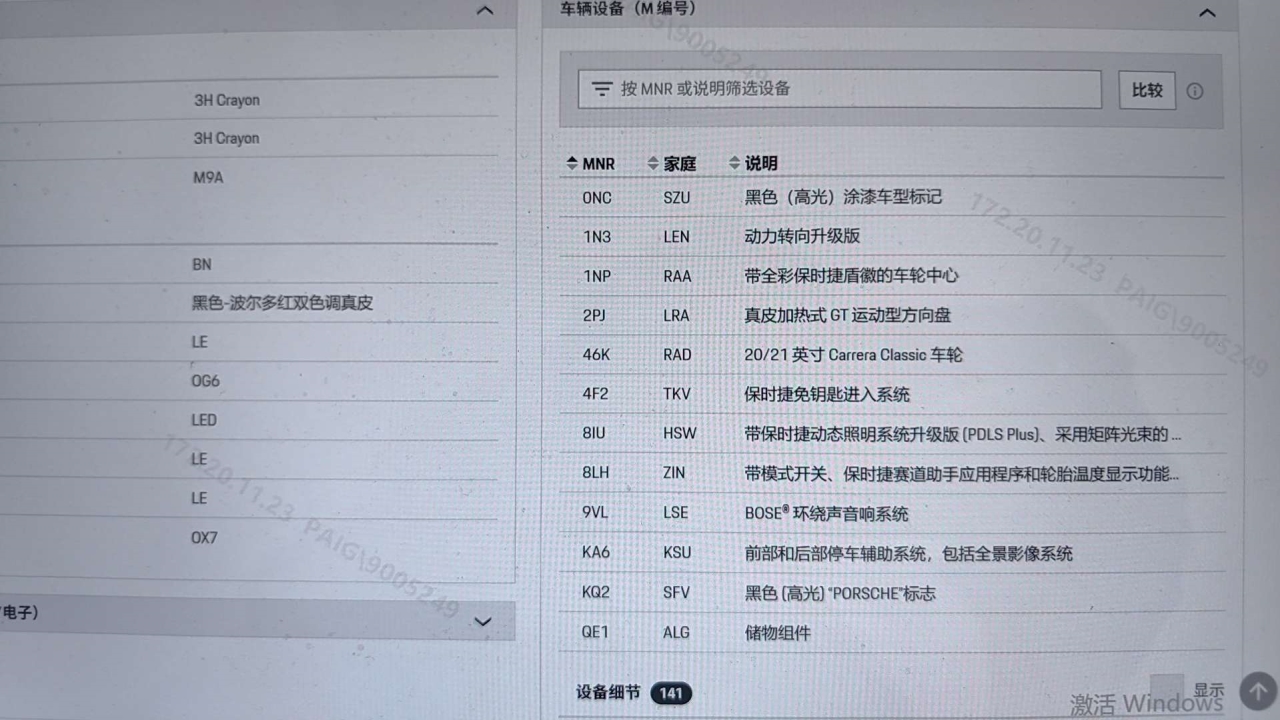This screenshot has width=1280, height=720.
Task: Sort table by 家庭 column
Action: pyautogui.click(x=672, y=163)
